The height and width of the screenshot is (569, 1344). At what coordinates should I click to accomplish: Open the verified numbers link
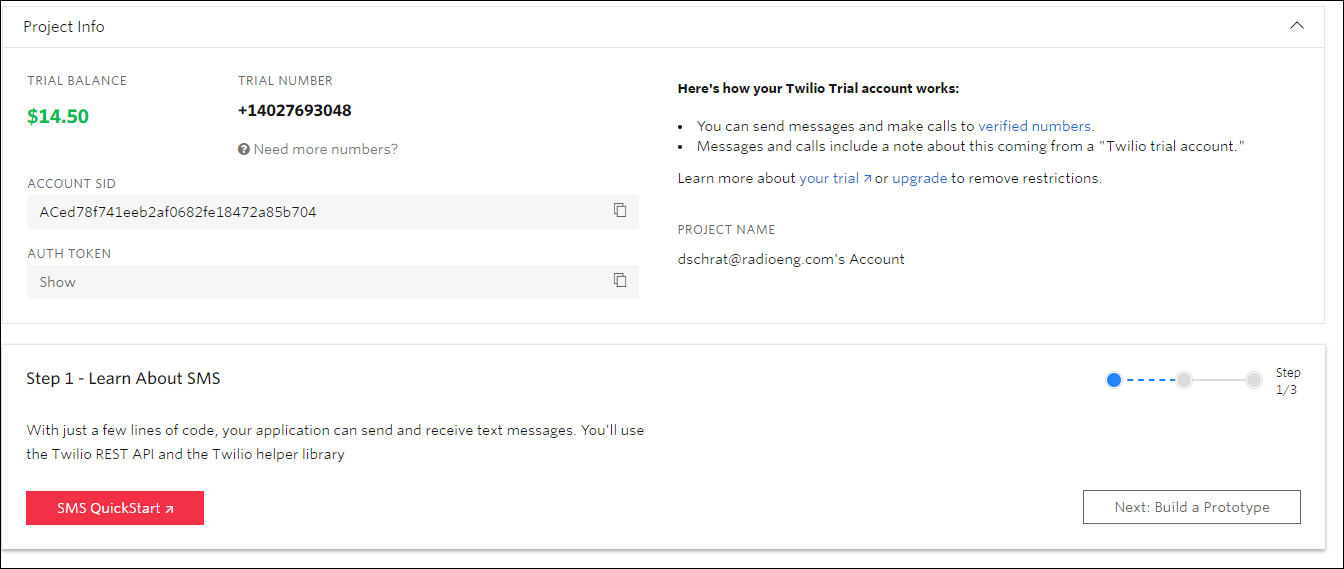[1034, 126]
